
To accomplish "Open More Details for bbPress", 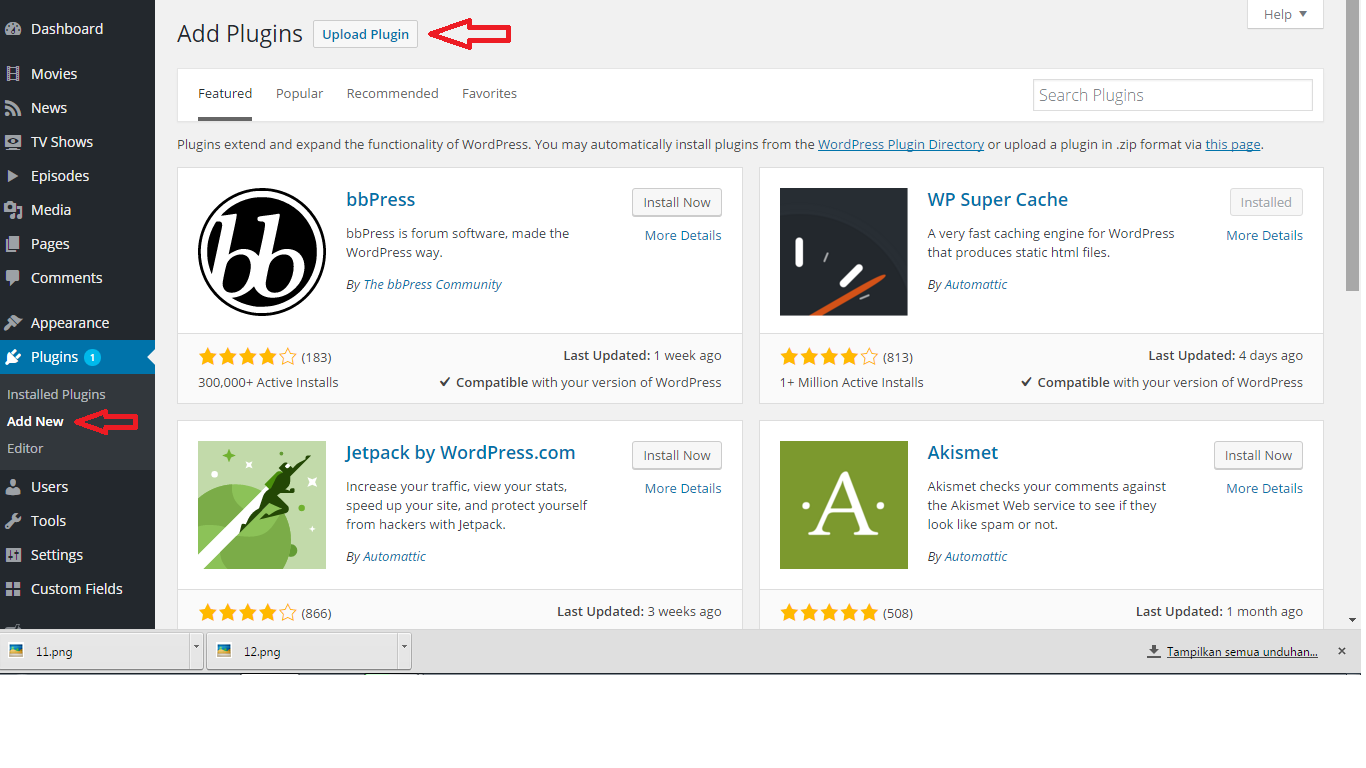I will (x=683, y=236).
